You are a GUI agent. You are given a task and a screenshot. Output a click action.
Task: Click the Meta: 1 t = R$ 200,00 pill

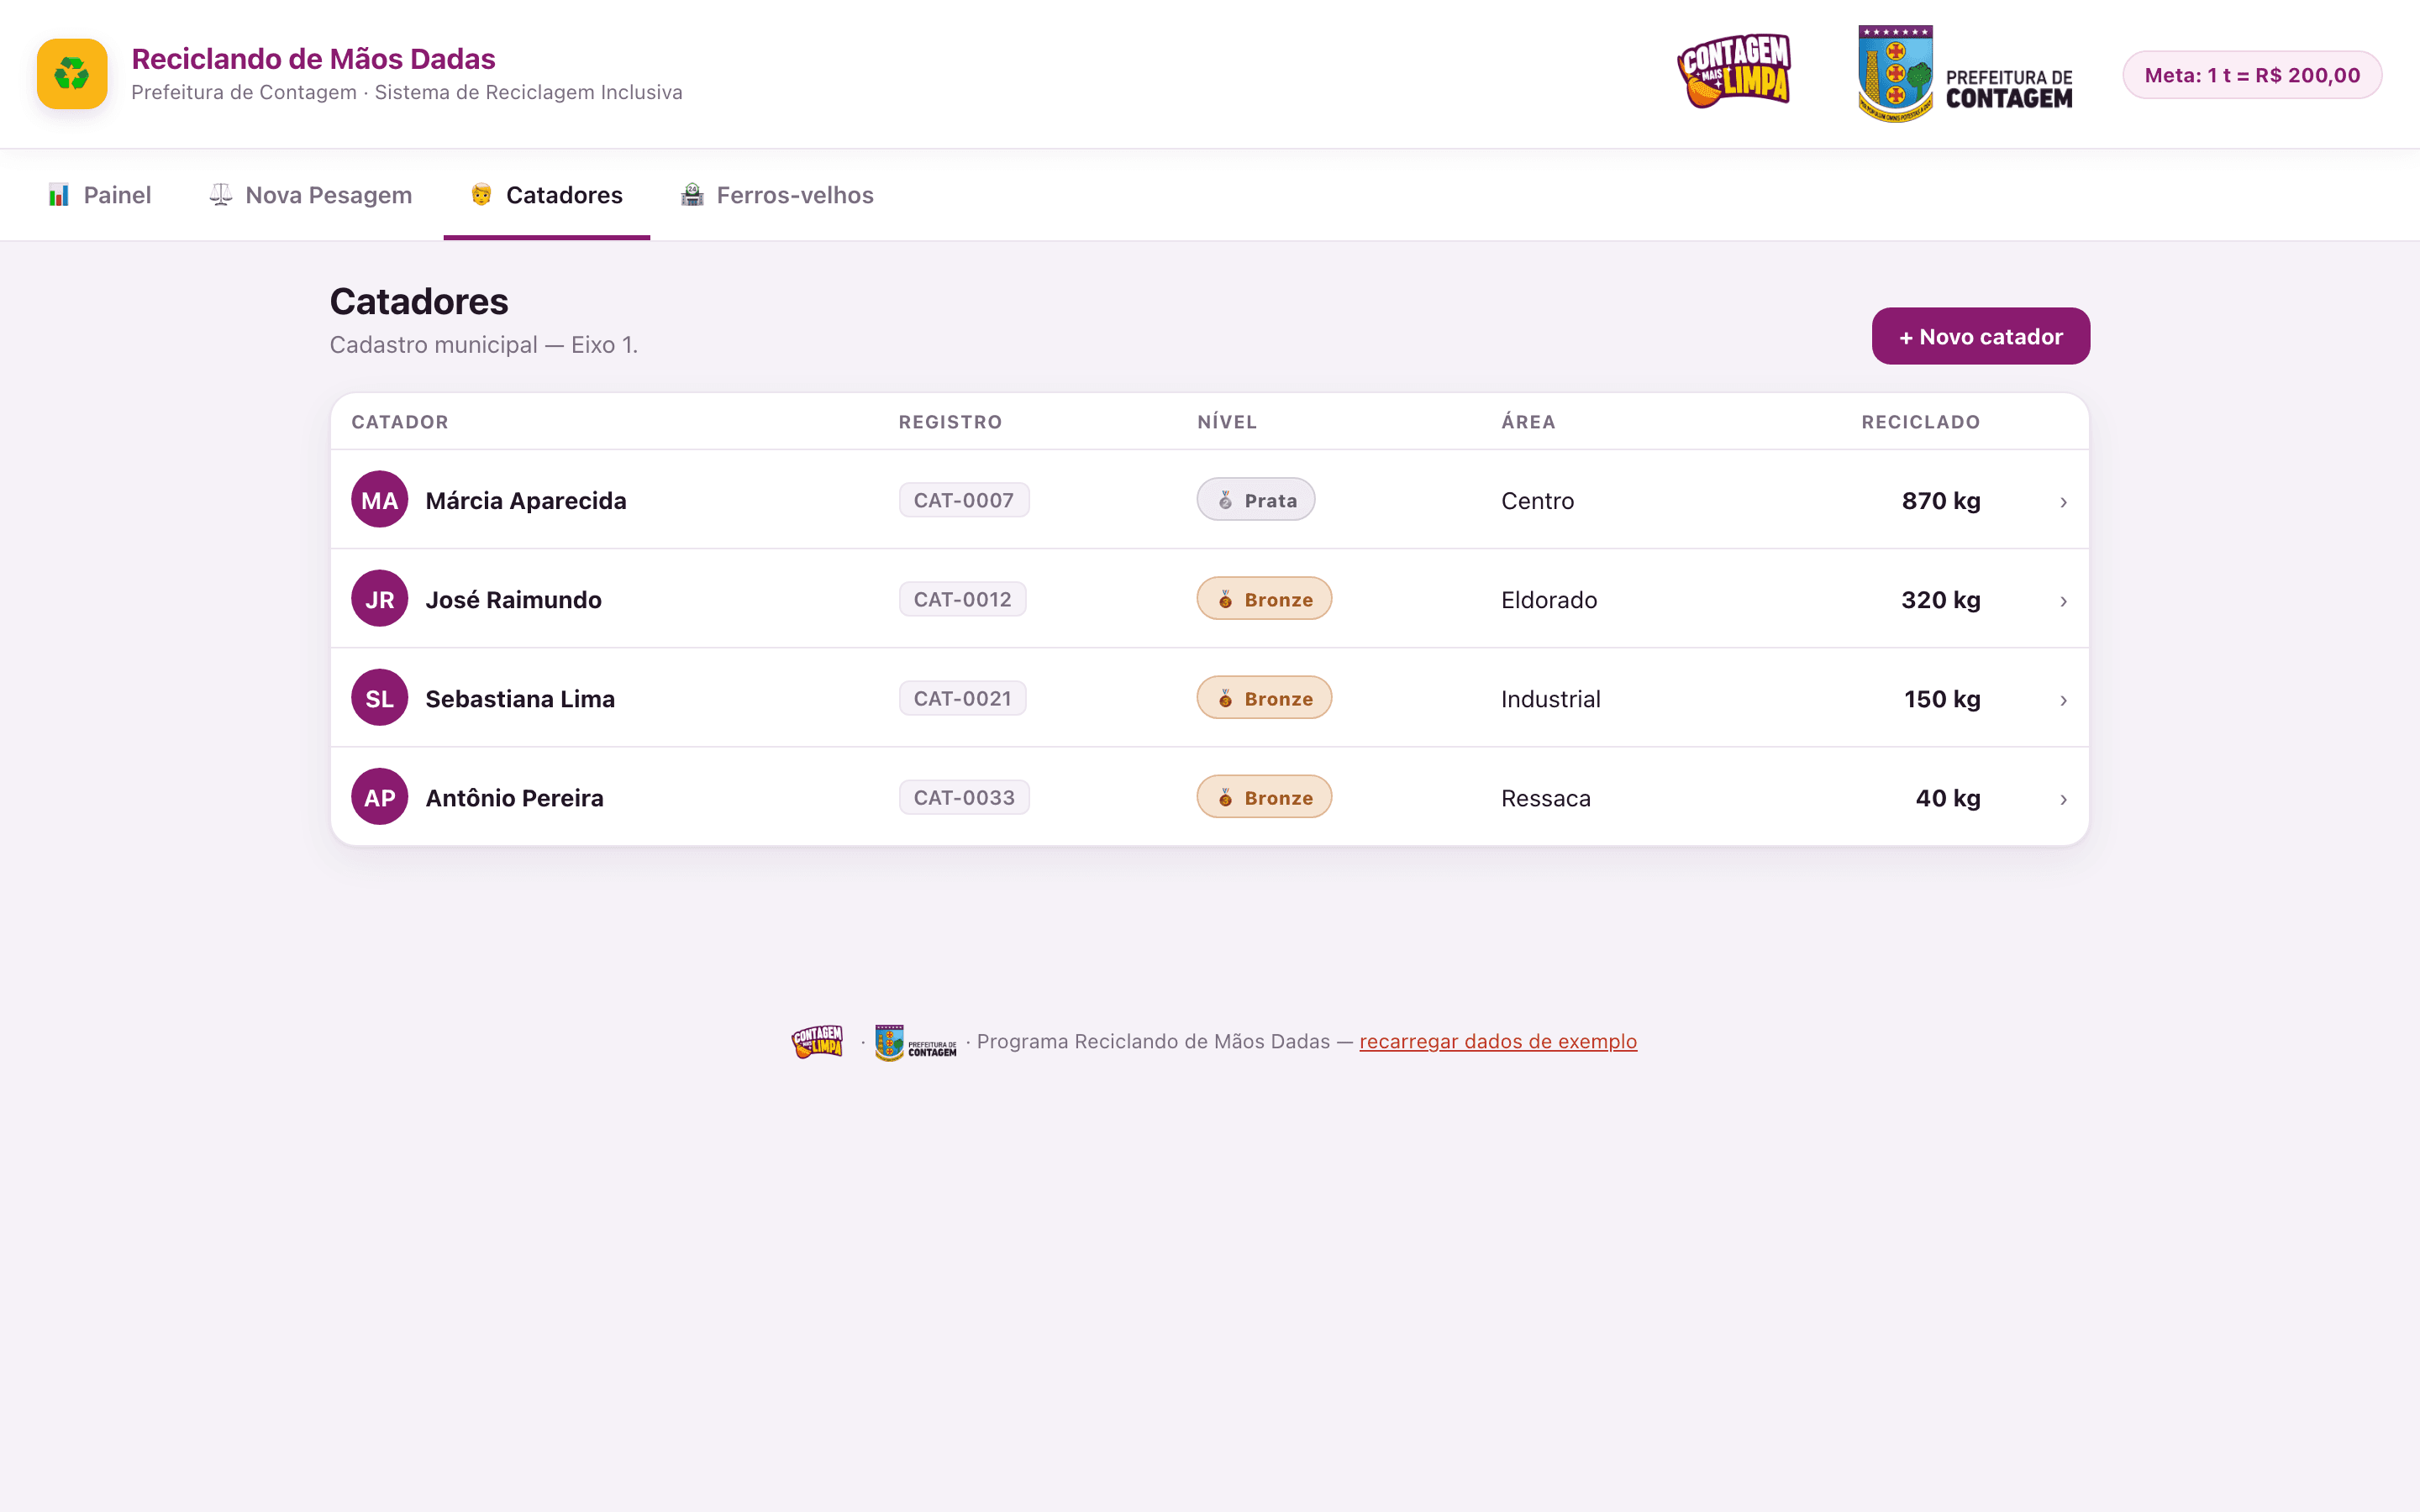2252,75
